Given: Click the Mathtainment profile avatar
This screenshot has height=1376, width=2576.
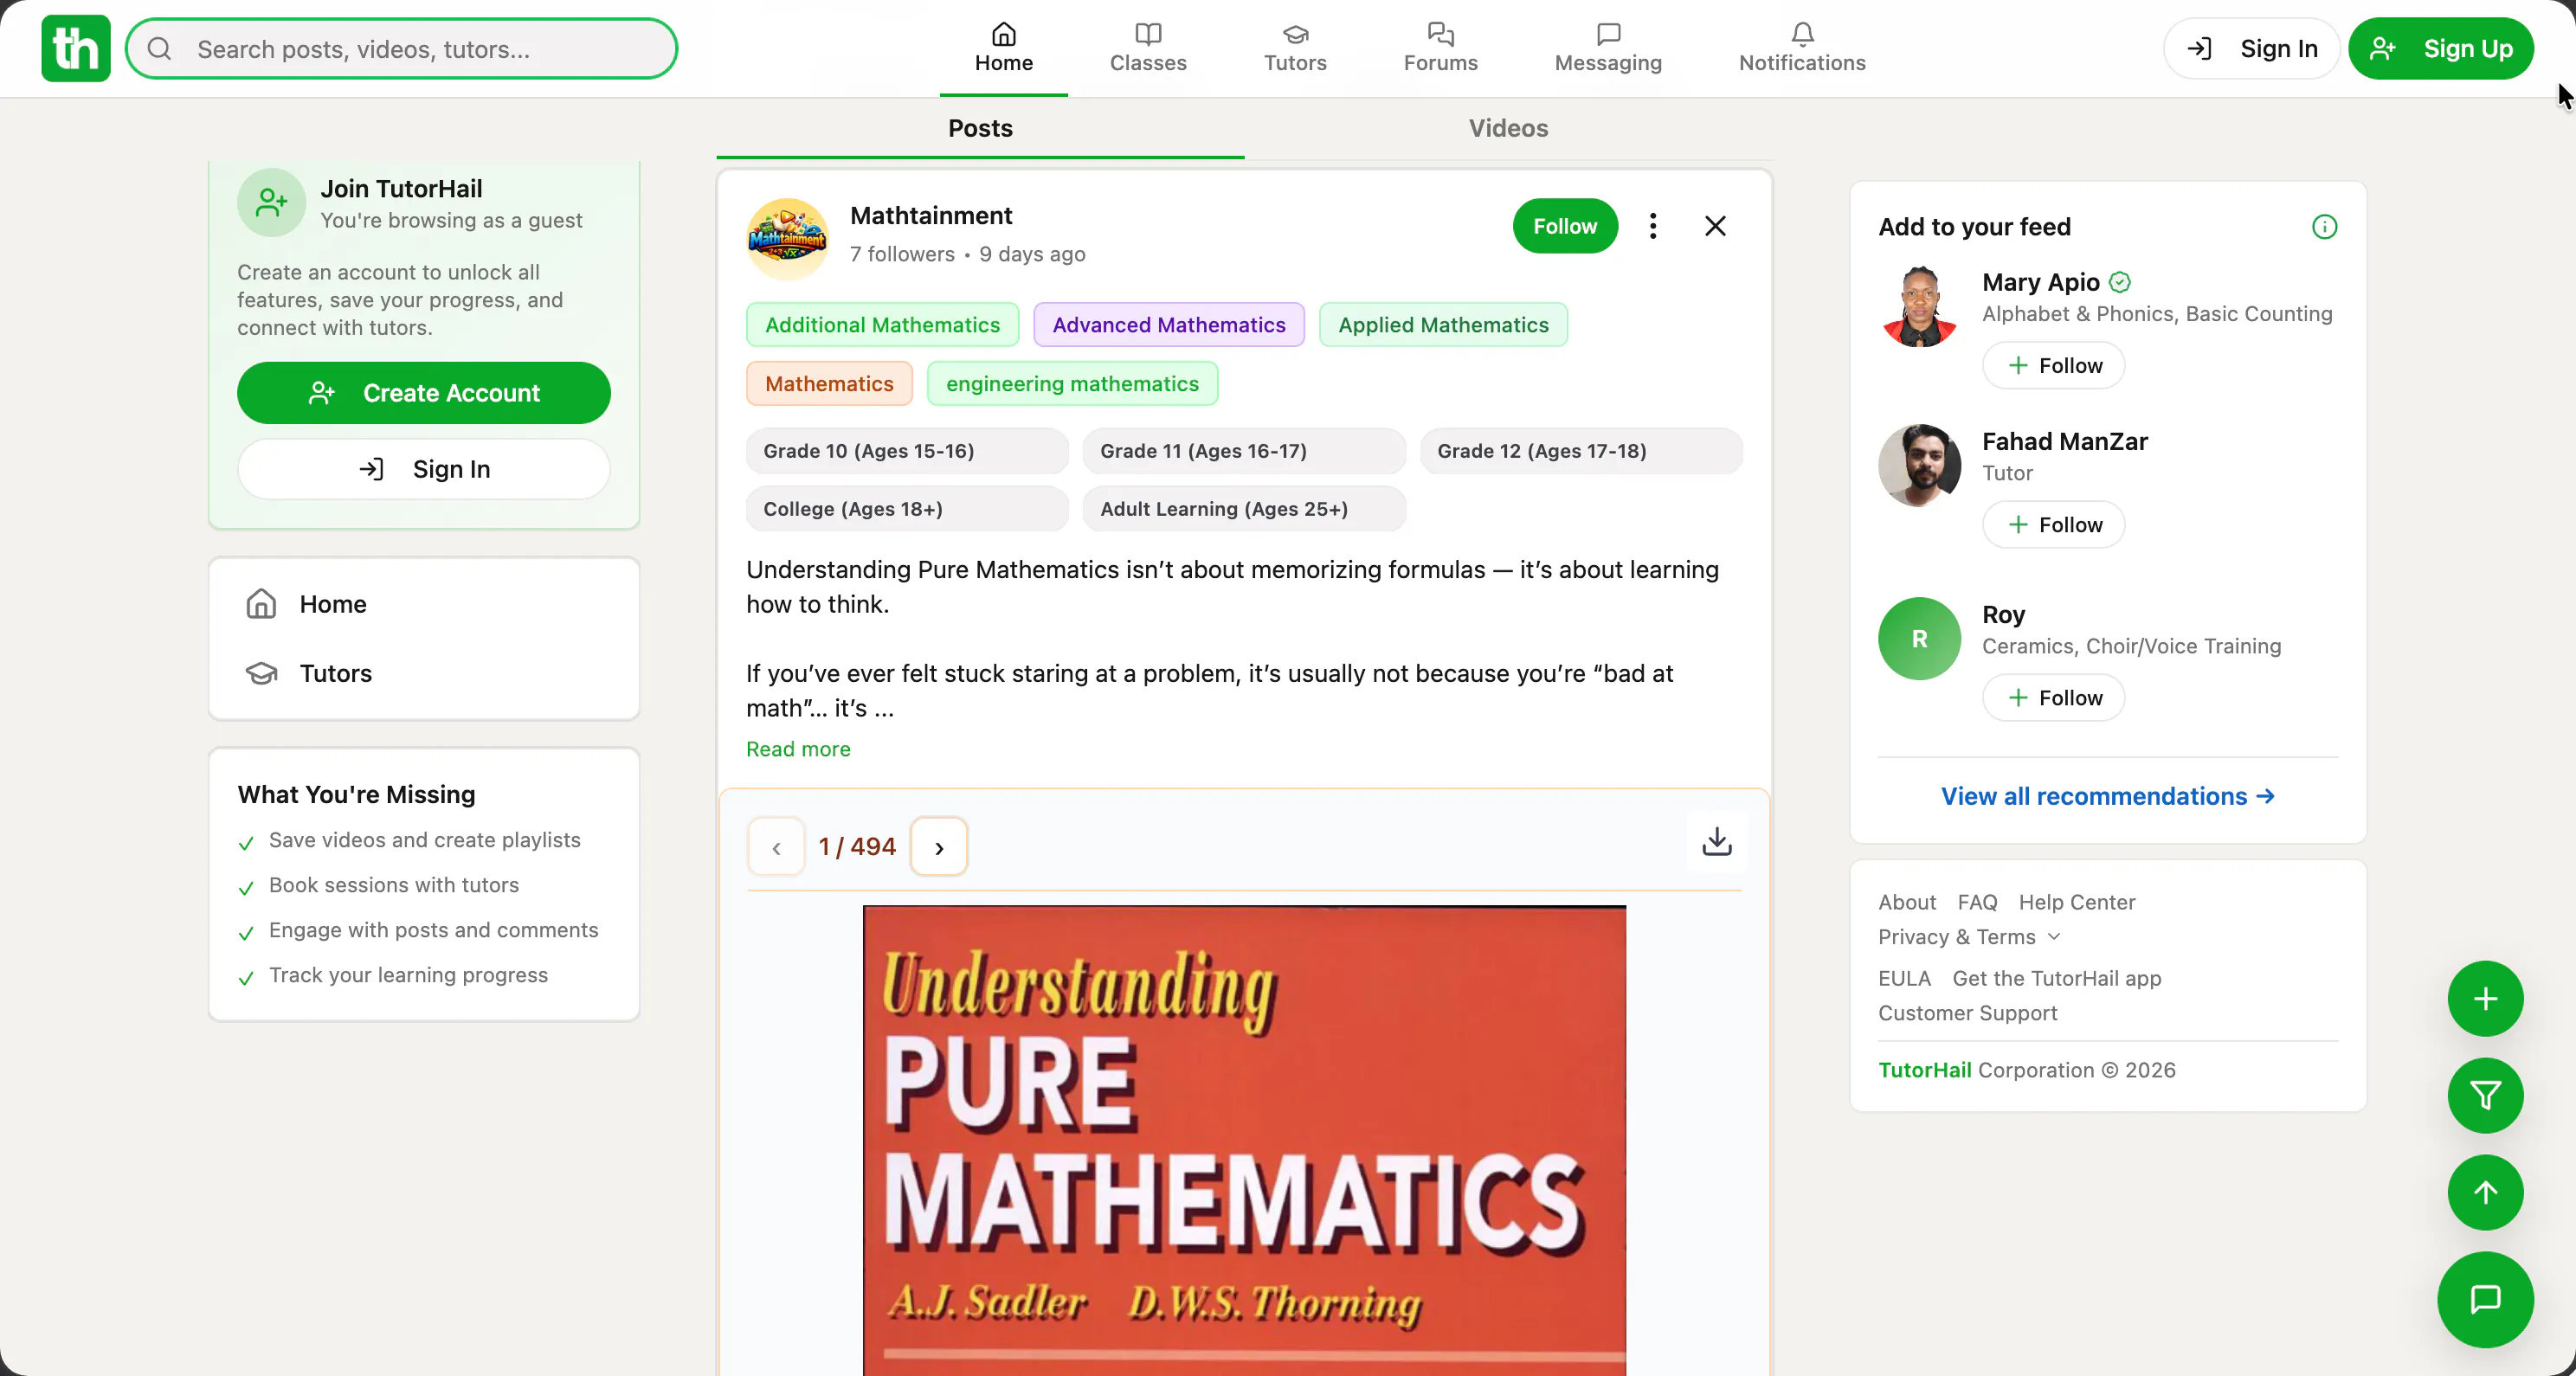Looking at the screenshot, I should coord(788,239).
